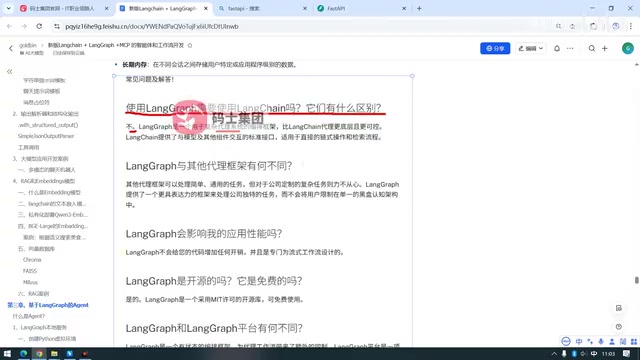Click heading LangGraph会影响我的应用性能吗?
640x360 pixels.
tap(204, 233)
